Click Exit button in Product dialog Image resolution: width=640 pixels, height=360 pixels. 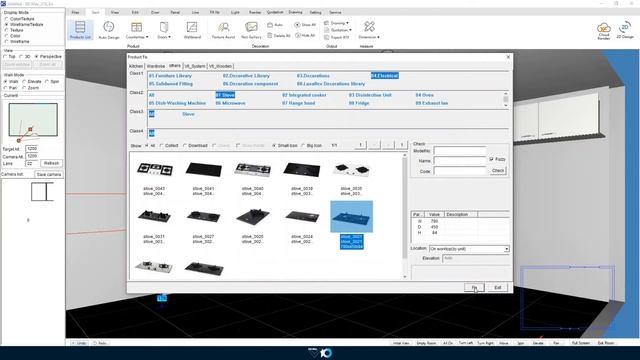click(x=498, y=287)
